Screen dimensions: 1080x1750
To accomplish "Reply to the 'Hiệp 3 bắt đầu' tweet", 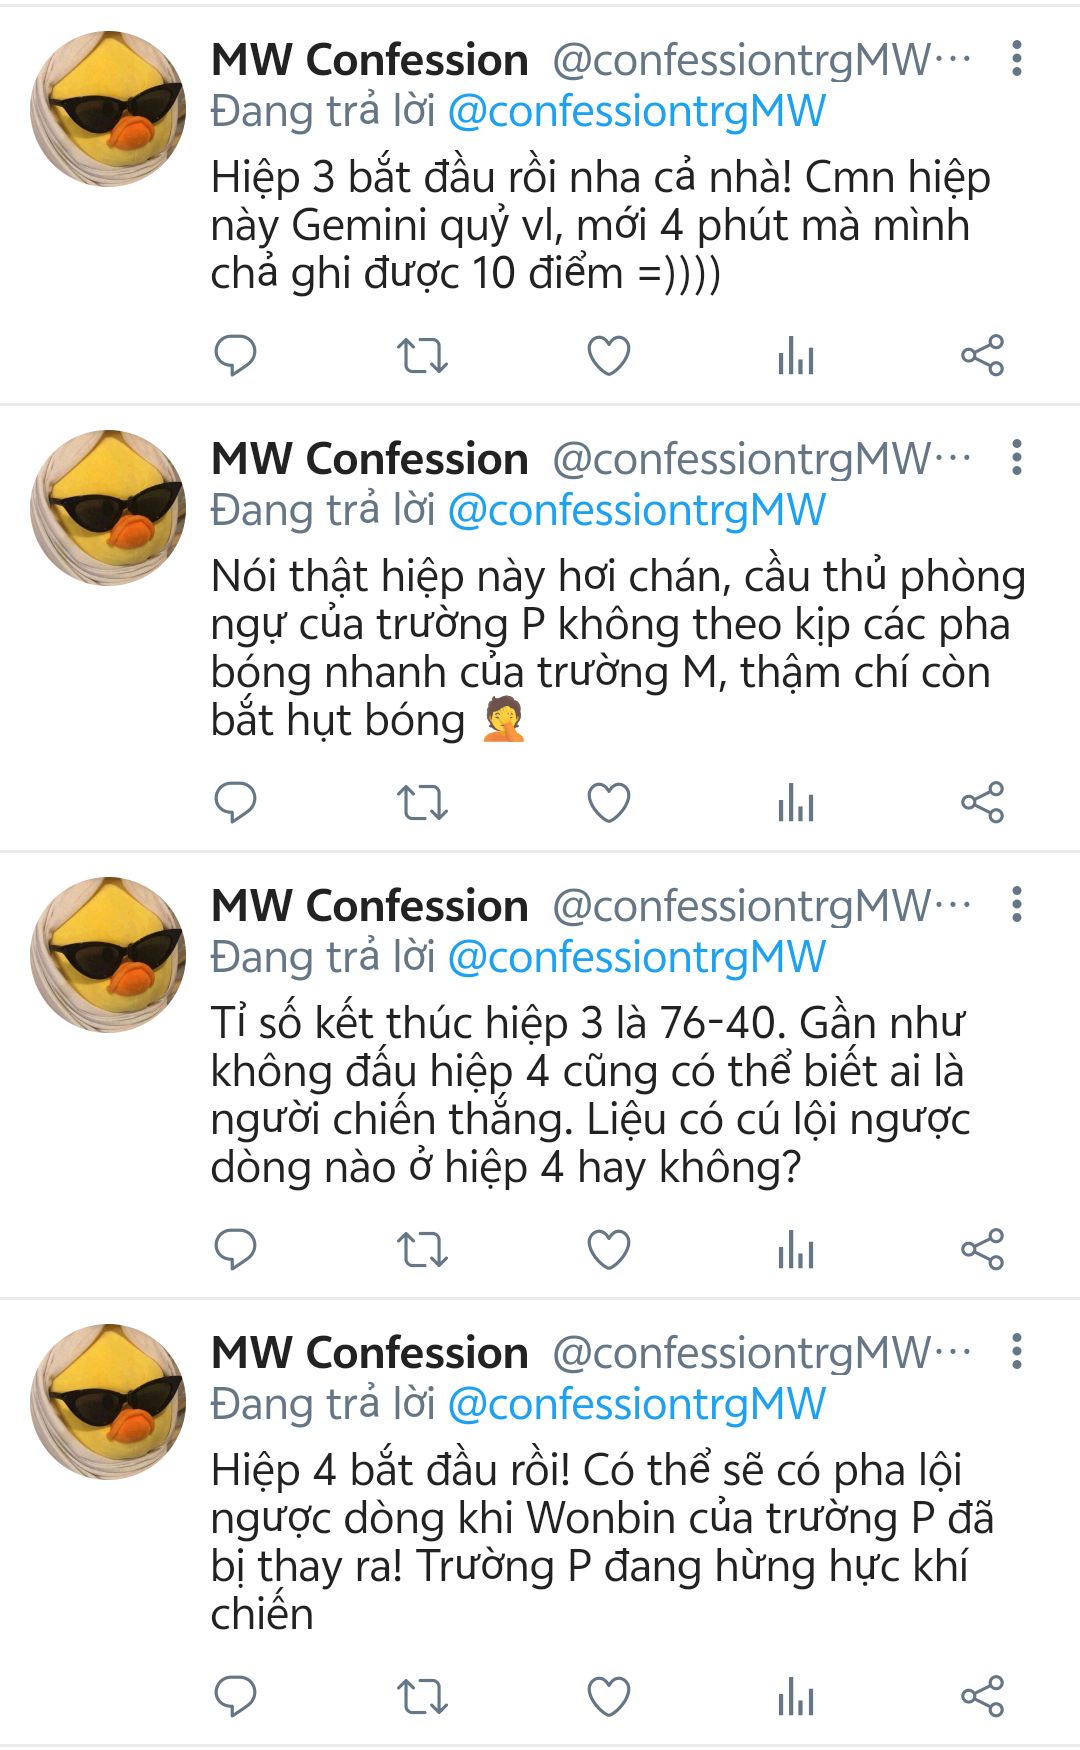I will click(236, 355).
